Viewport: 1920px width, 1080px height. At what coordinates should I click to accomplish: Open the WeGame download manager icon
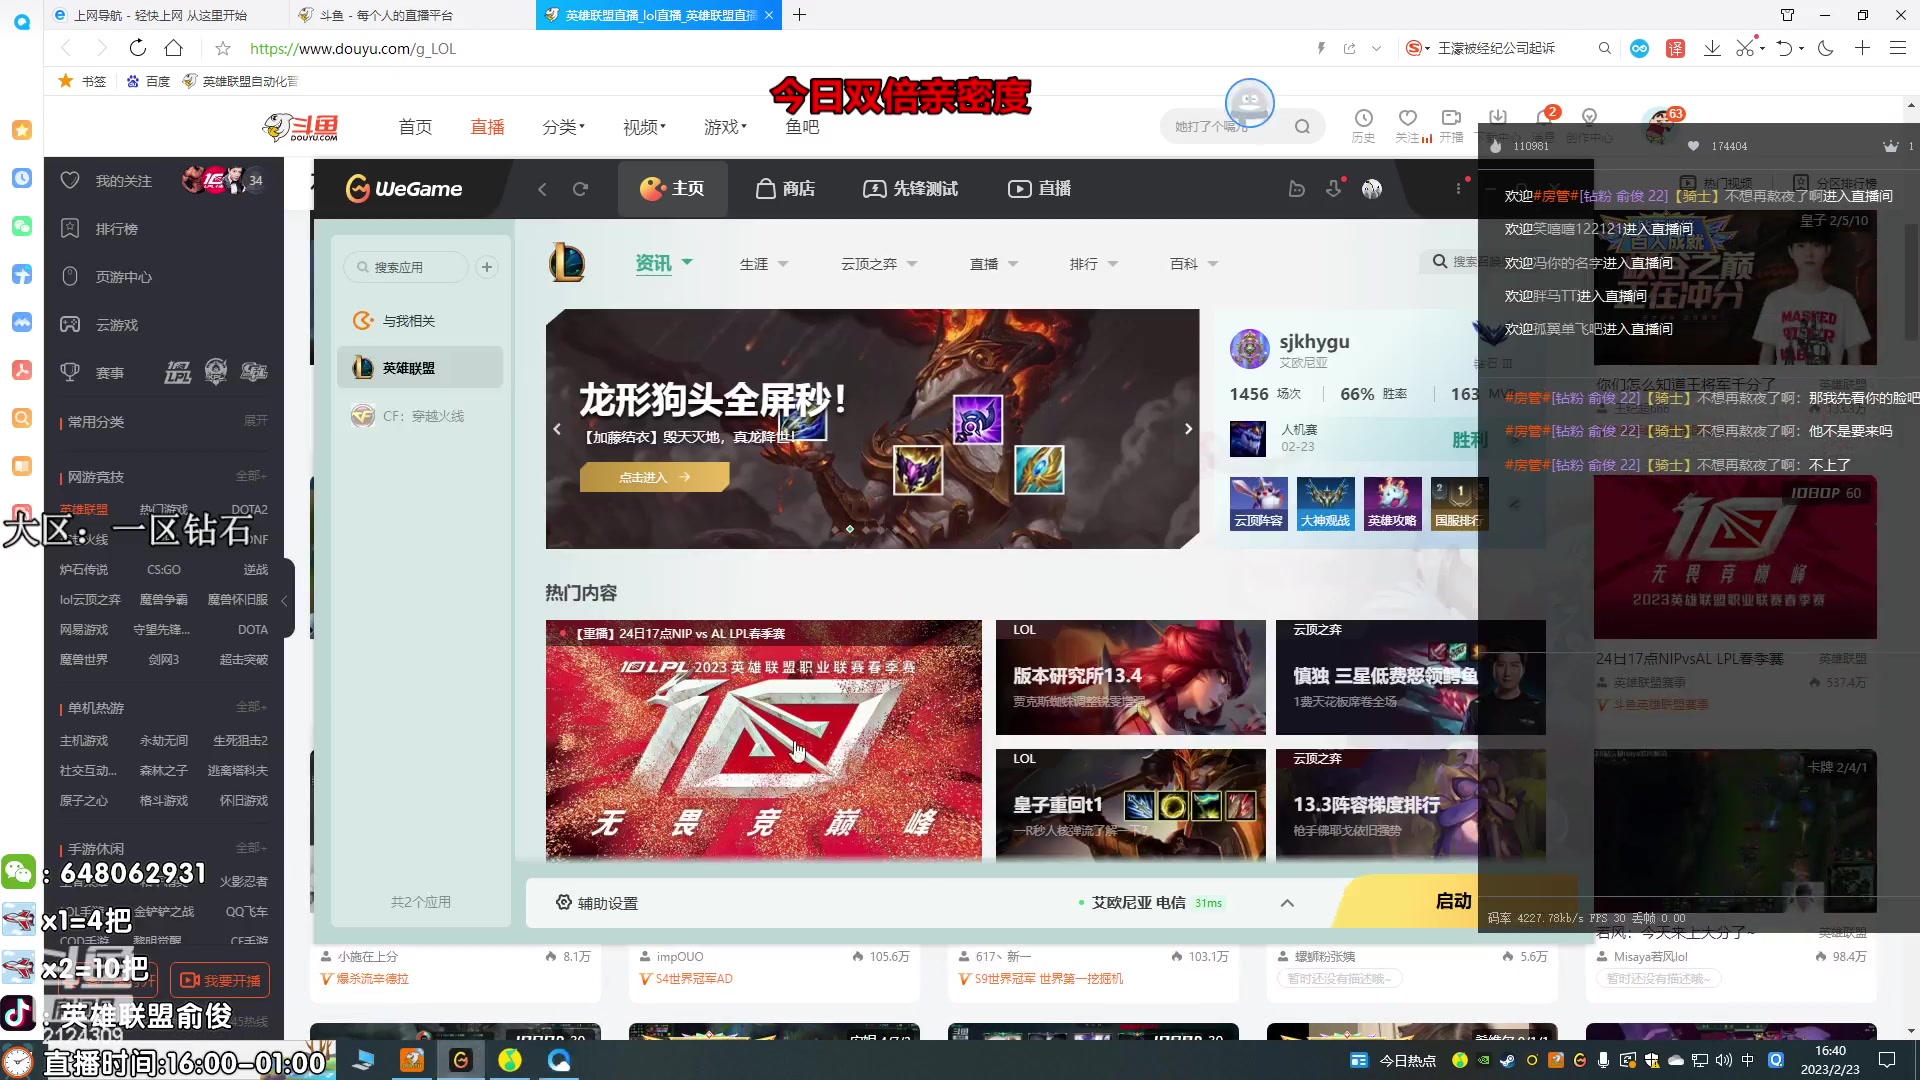(1334, 189)
